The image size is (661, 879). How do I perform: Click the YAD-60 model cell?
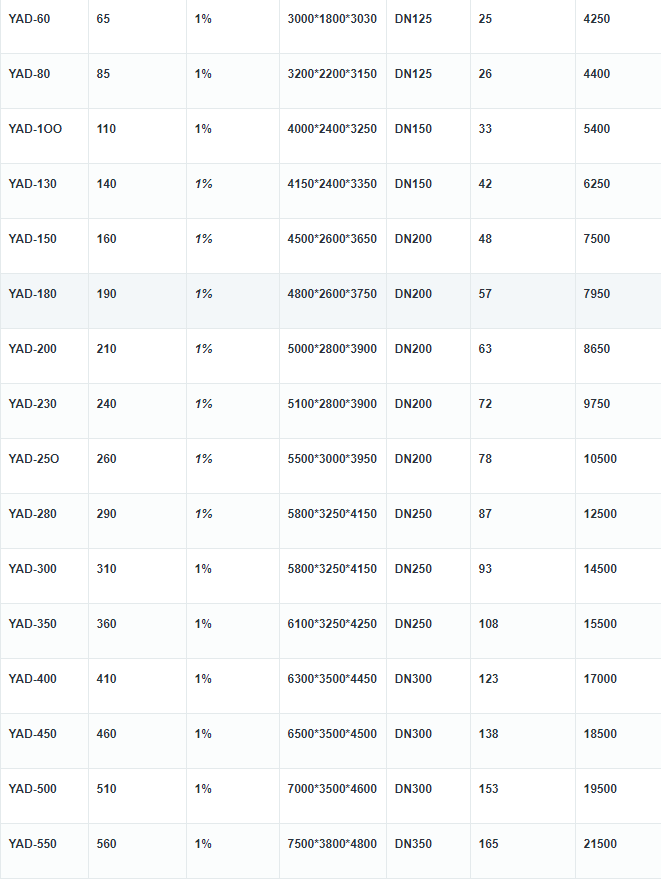coord(30,19)
